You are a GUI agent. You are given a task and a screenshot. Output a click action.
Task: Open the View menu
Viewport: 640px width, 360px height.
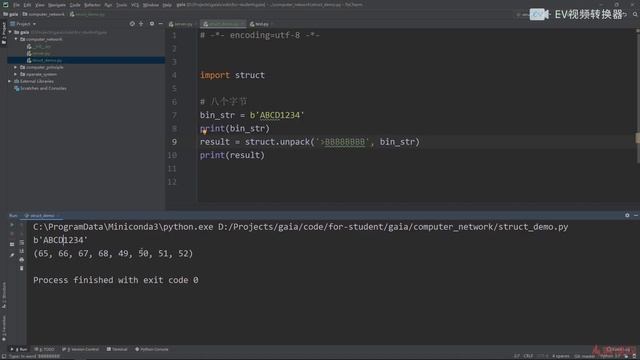pyautogui.click(x=40, y=5)
